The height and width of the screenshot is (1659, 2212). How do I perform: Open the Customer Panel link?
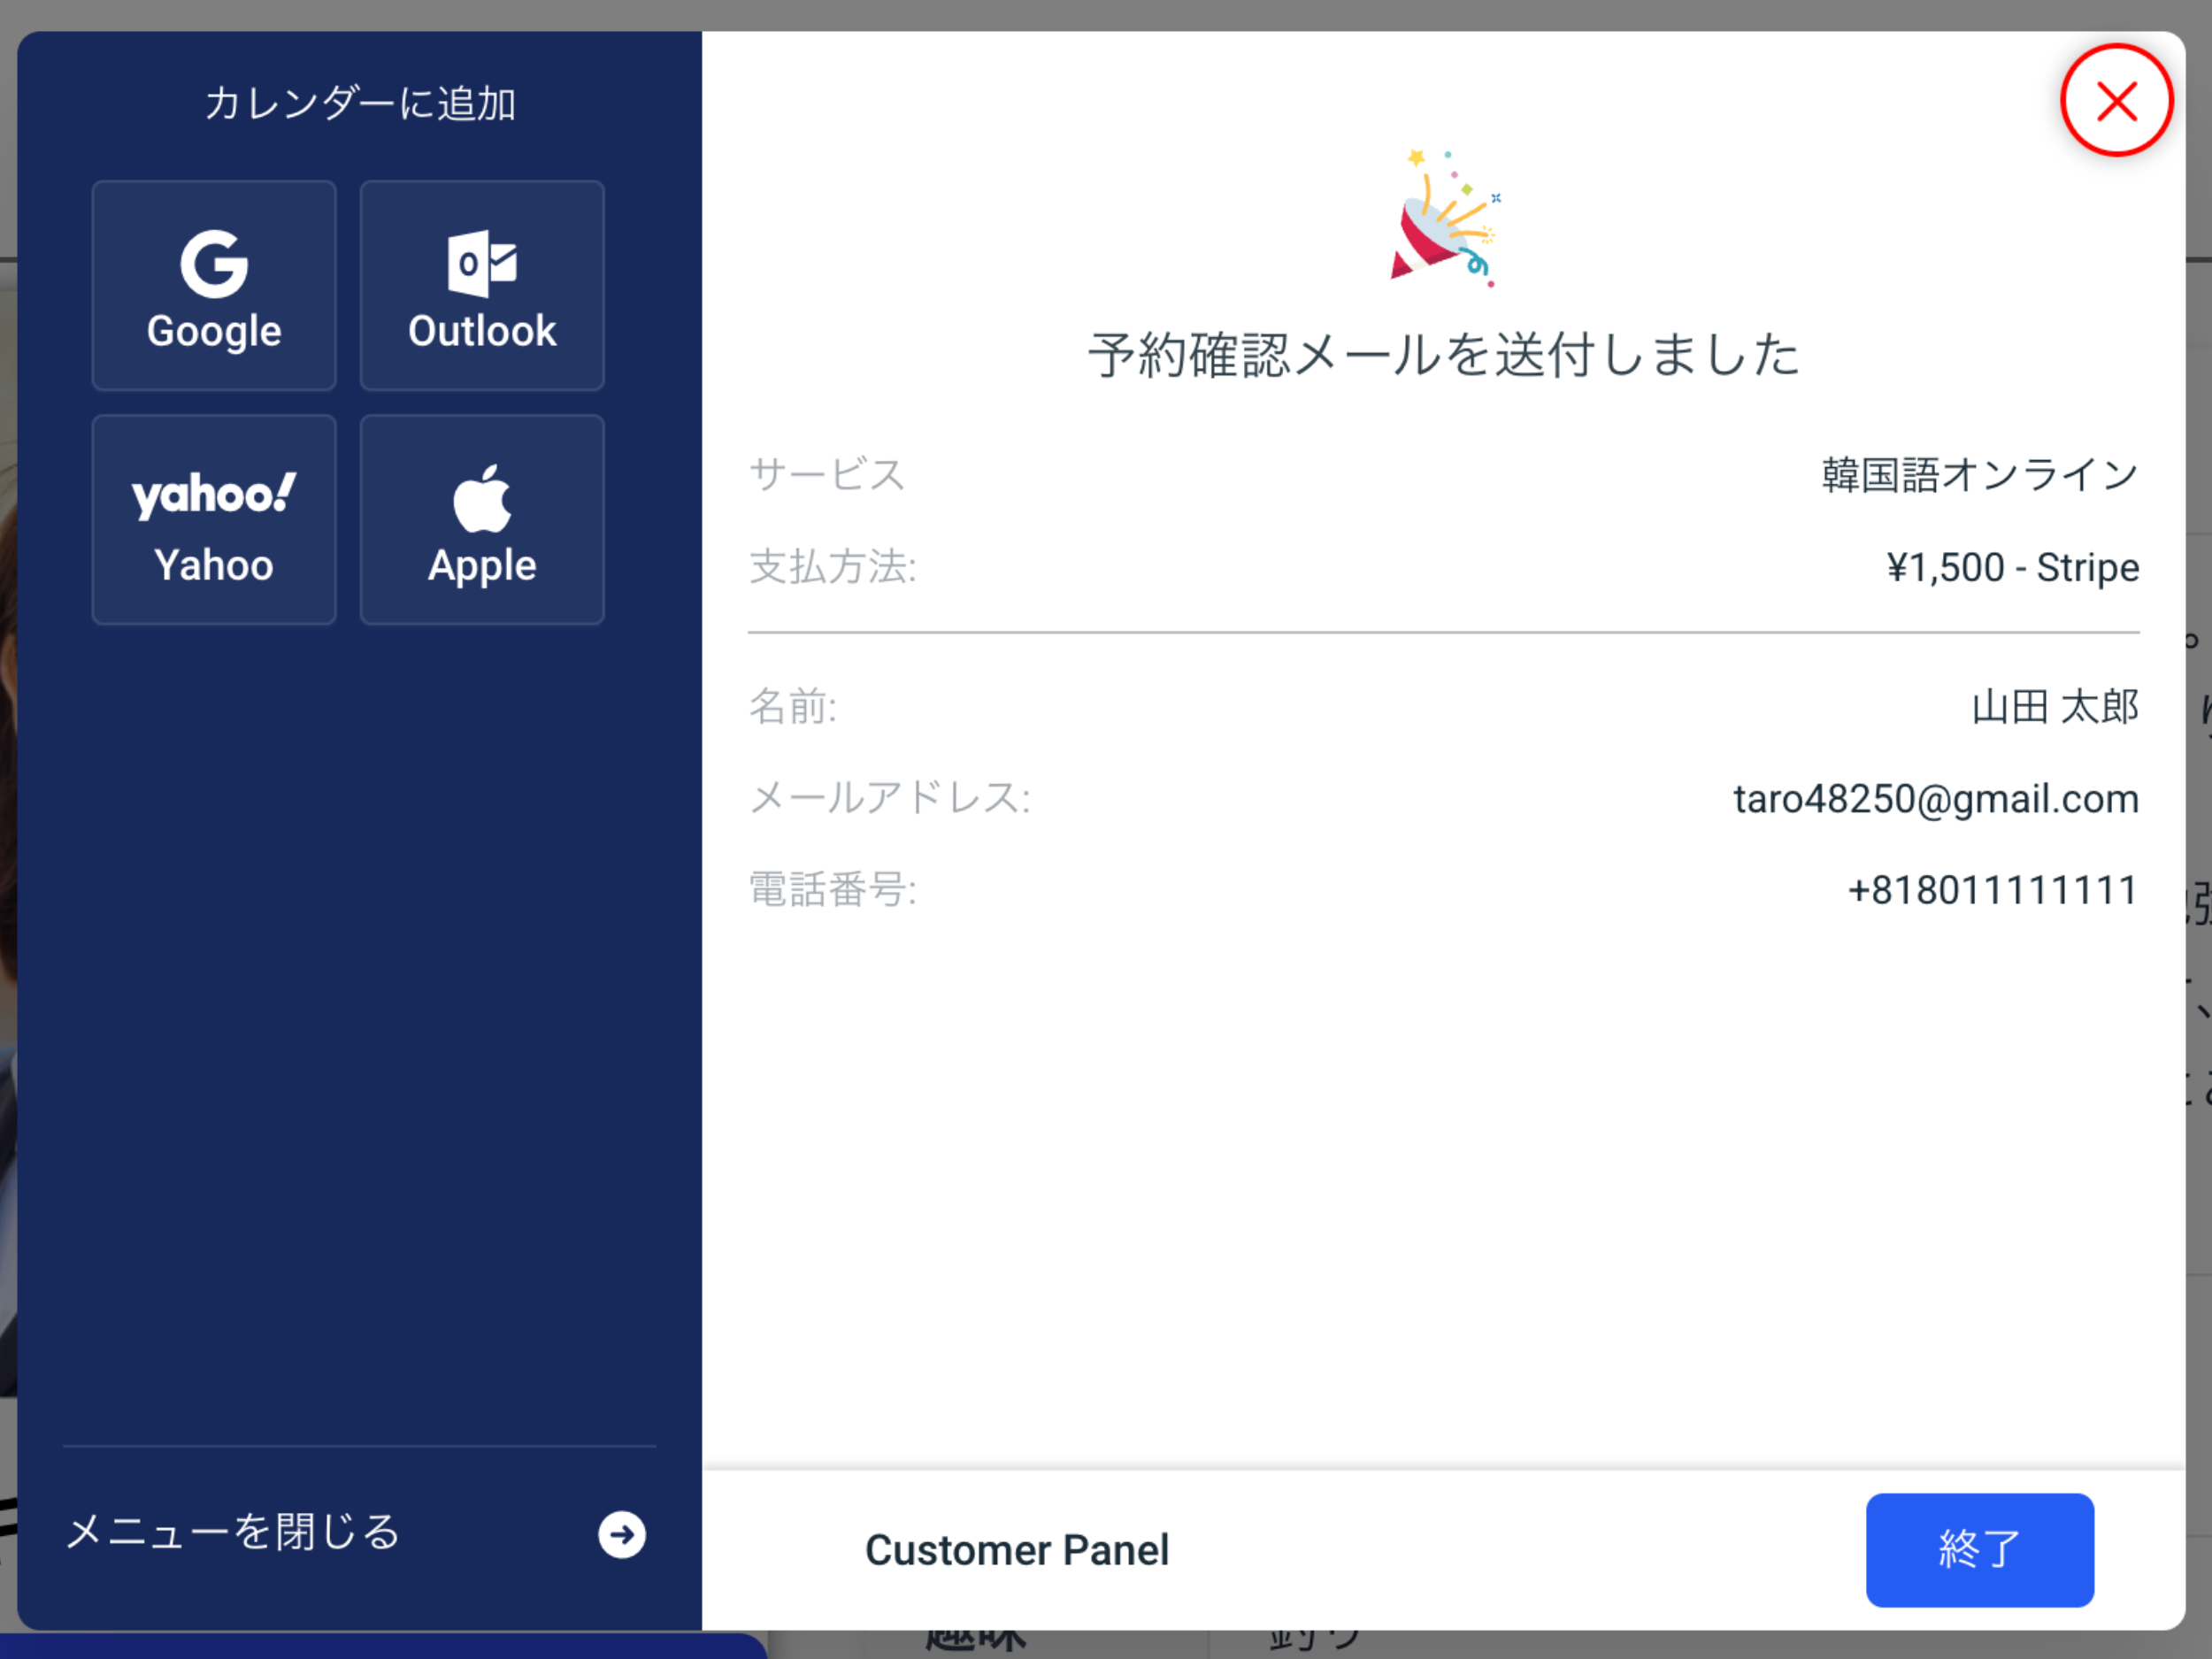1016,1550
